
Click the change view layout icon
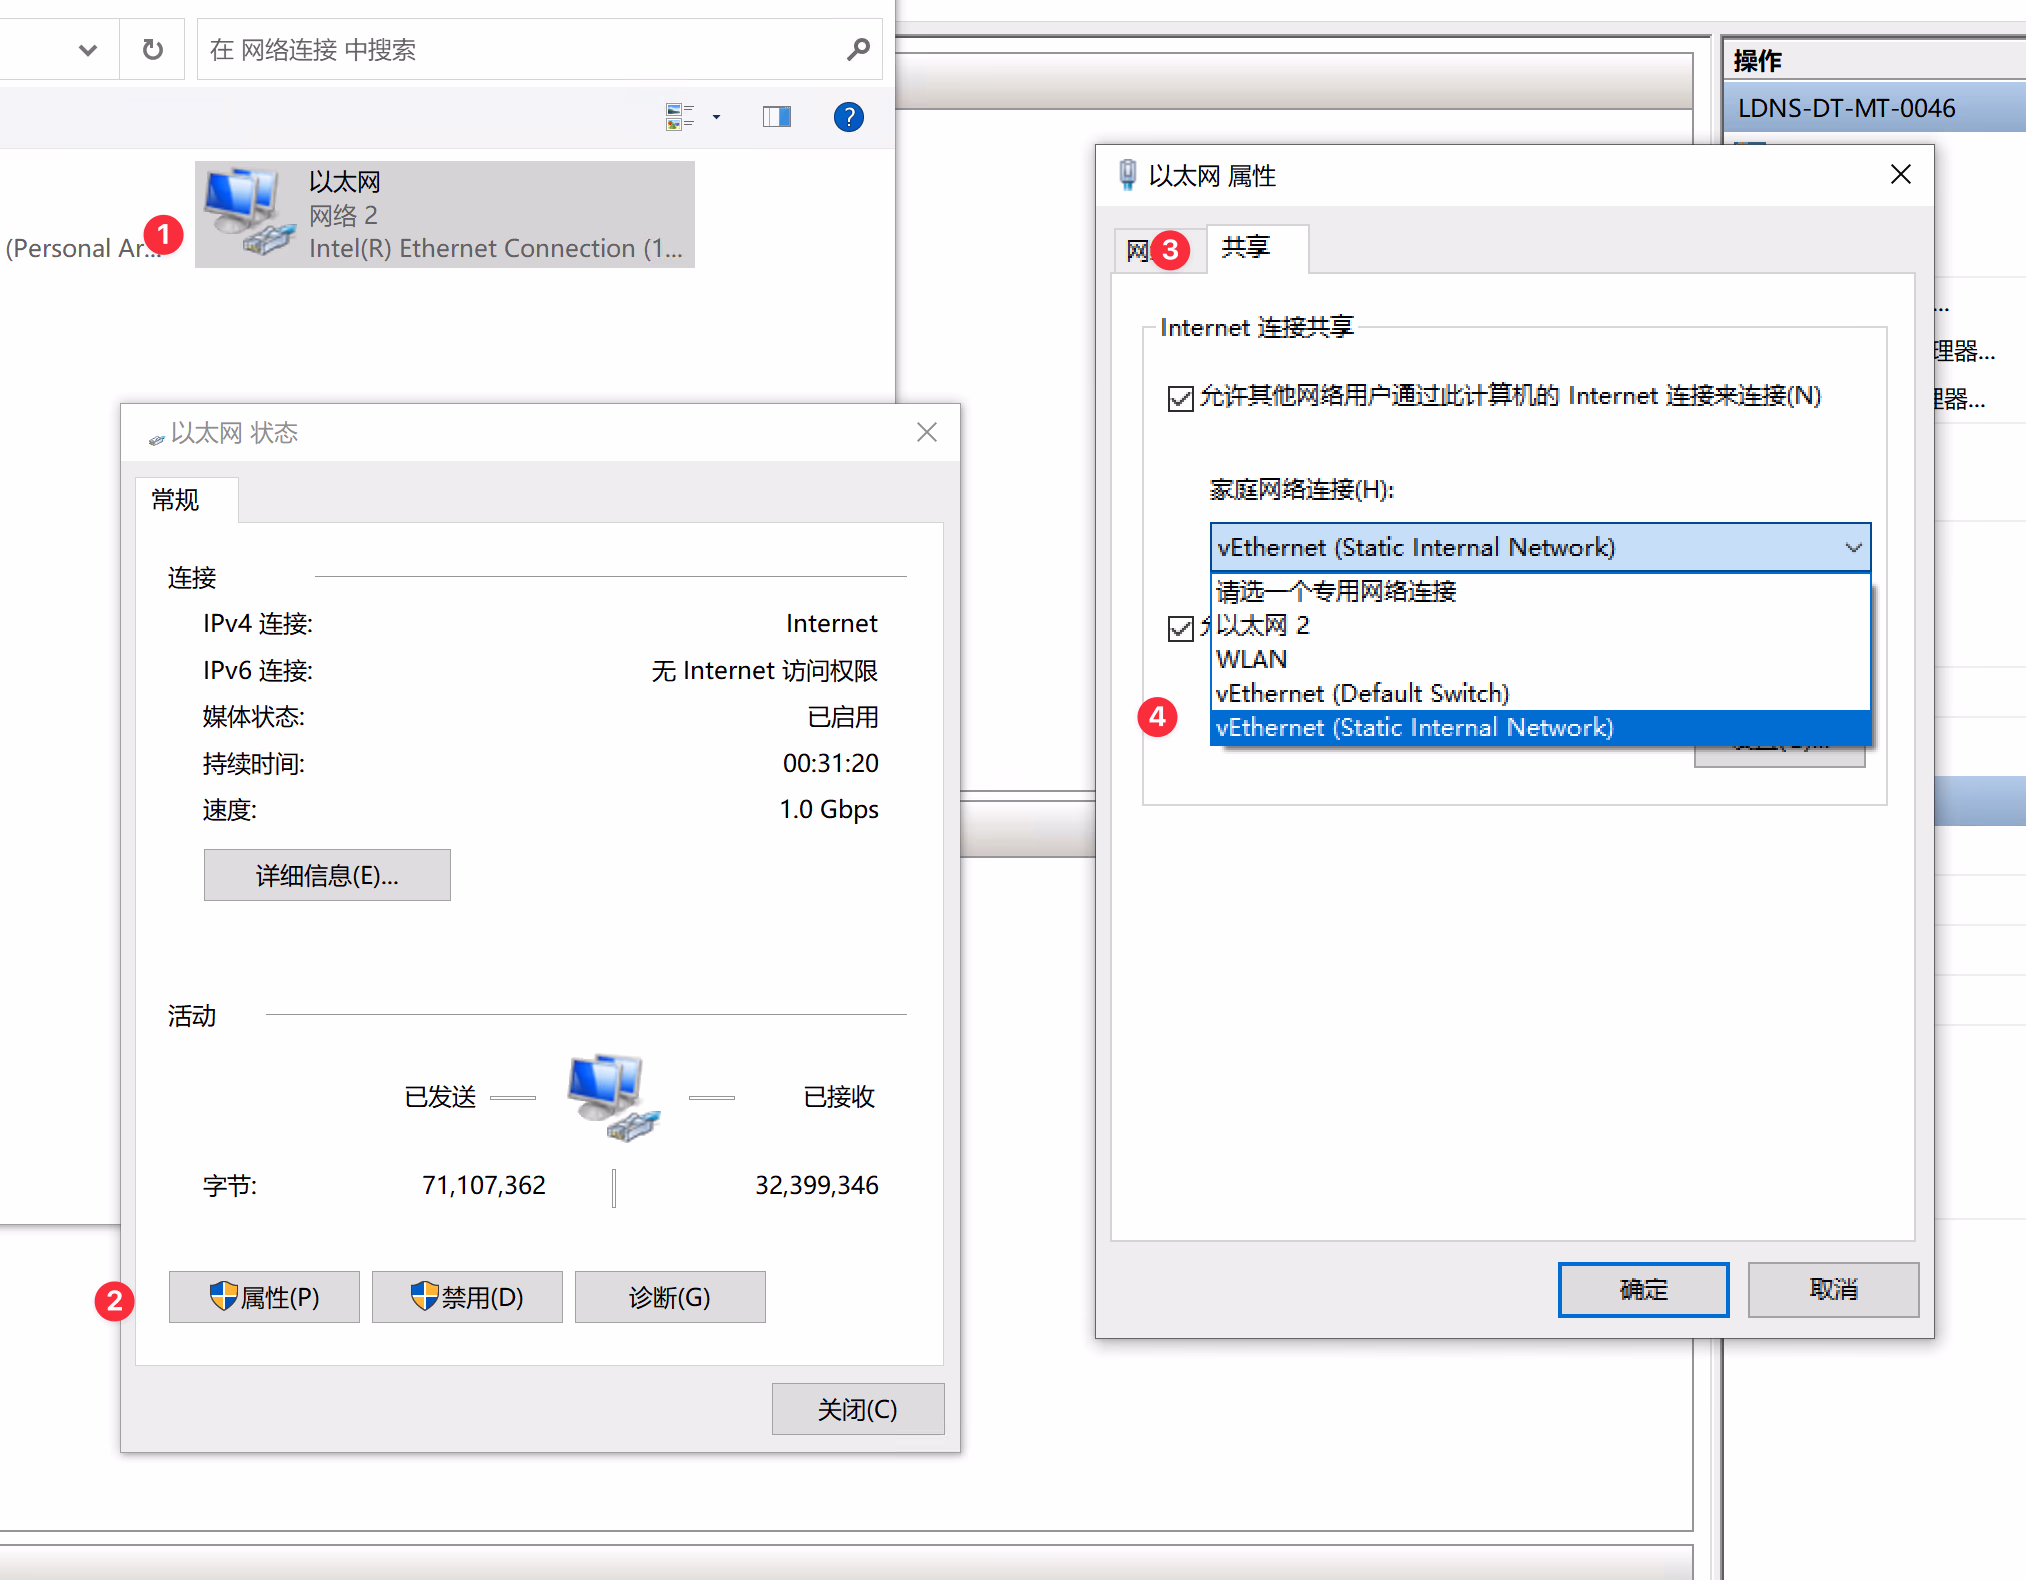(x=679, y=117)
